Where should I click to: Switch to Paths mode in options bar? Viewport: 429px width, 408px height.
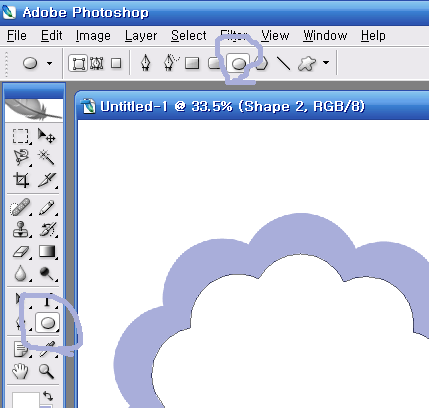click(97, 63)
